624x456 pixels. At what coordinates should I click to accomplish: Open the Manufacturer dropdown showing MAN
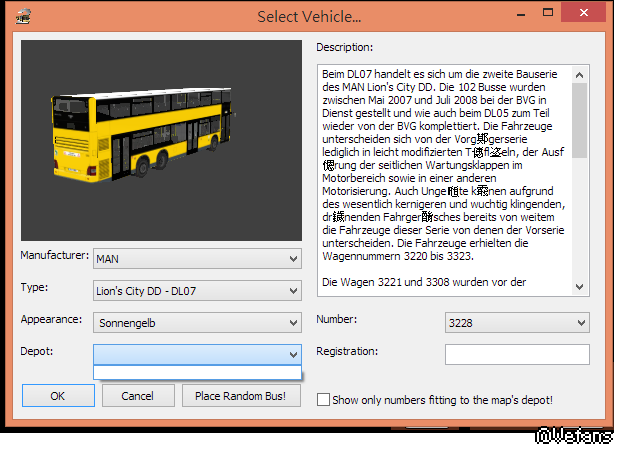[197, 259]
